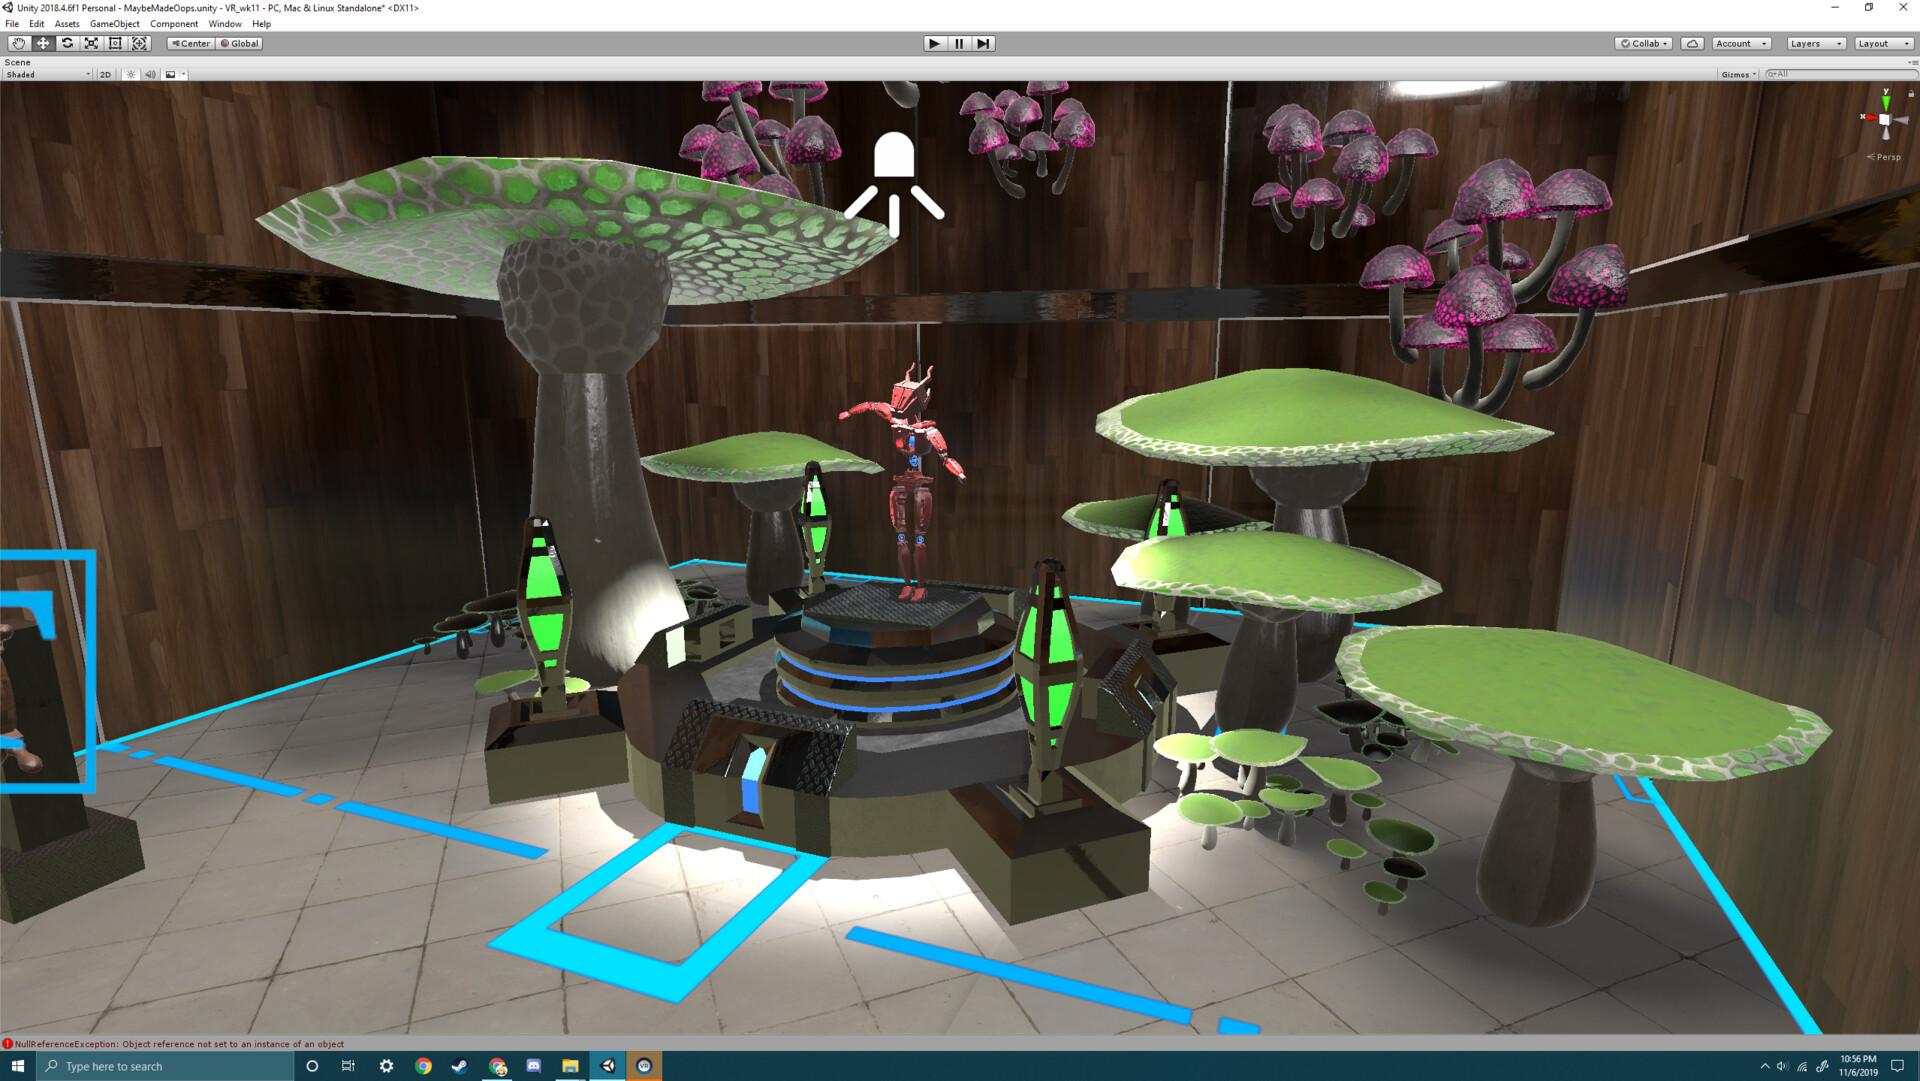Click the NullReferenceException status bar message
The height and width of the screenshot is (1081, 1920).
pyautogui.click(x=180, y=1043)
